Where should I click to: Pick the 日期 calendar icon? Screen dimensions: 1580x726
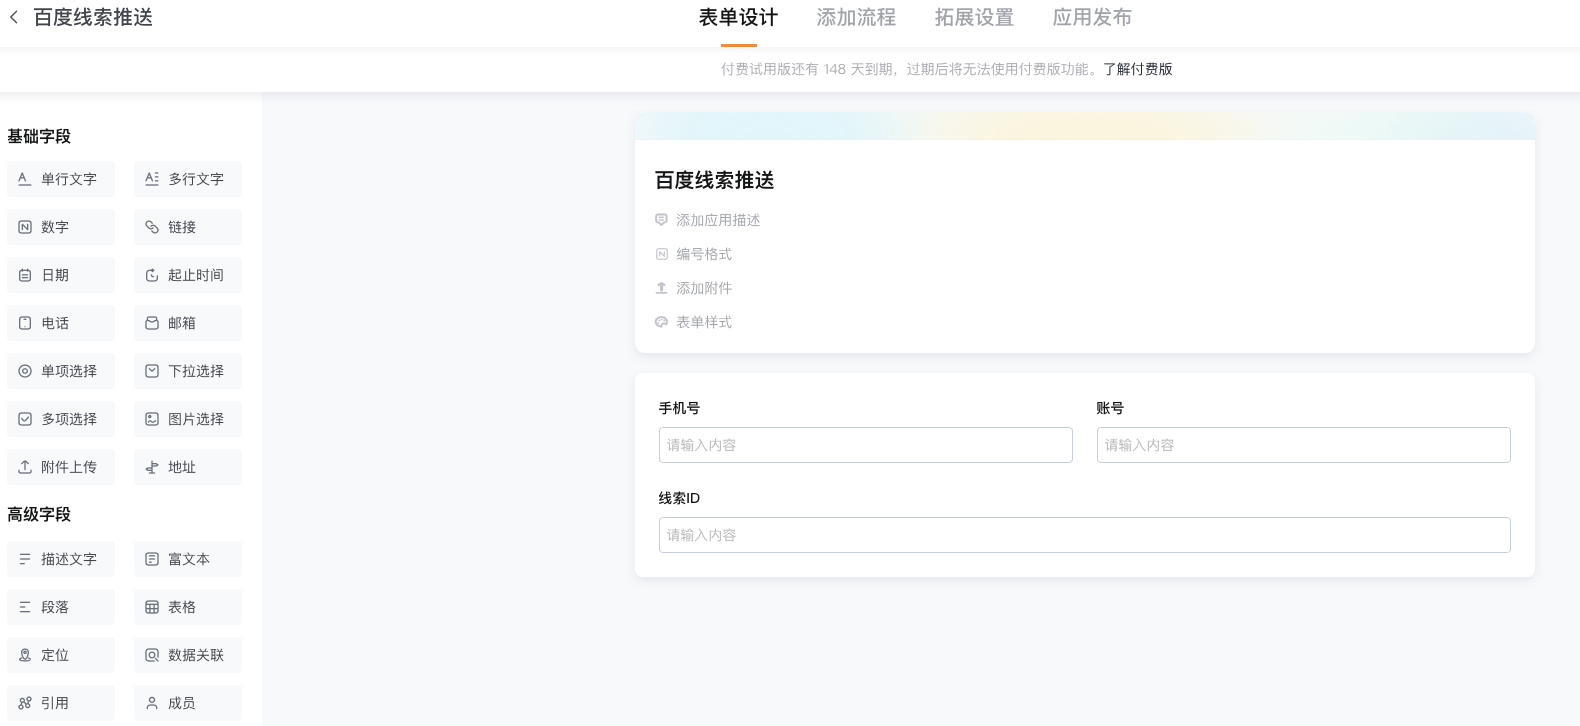click(25, 275)
